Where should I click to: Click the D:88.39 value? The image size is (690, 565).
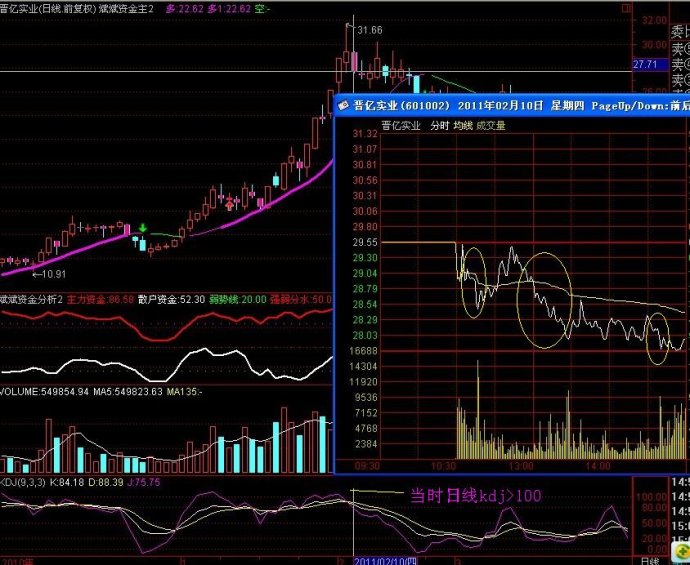point(106,483)
